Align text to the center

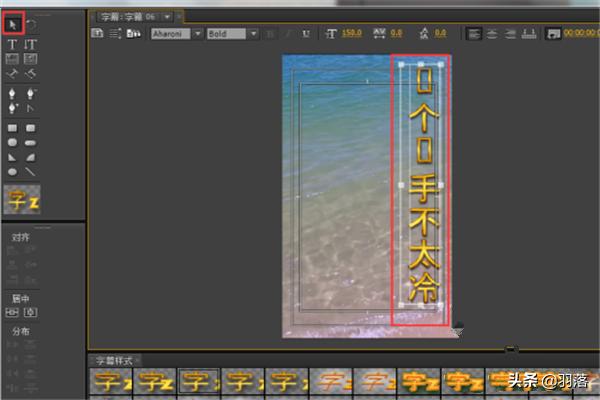492,34
